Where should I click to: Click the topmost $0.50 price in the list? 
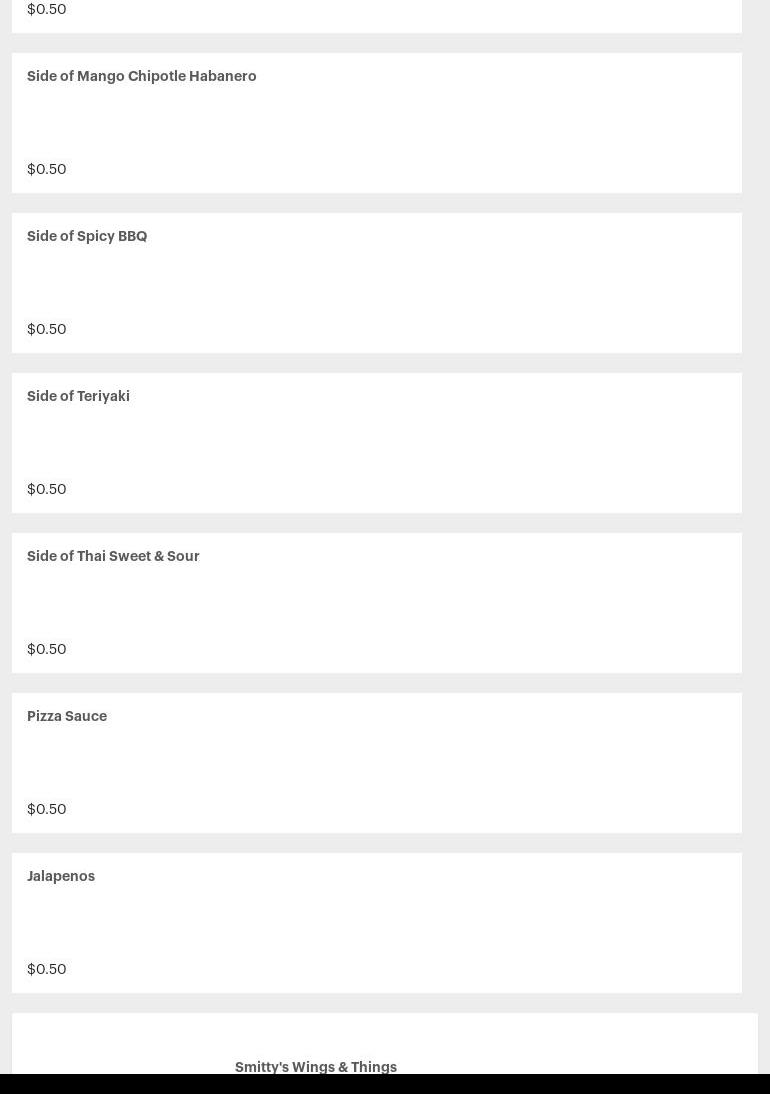coord(47,9)
